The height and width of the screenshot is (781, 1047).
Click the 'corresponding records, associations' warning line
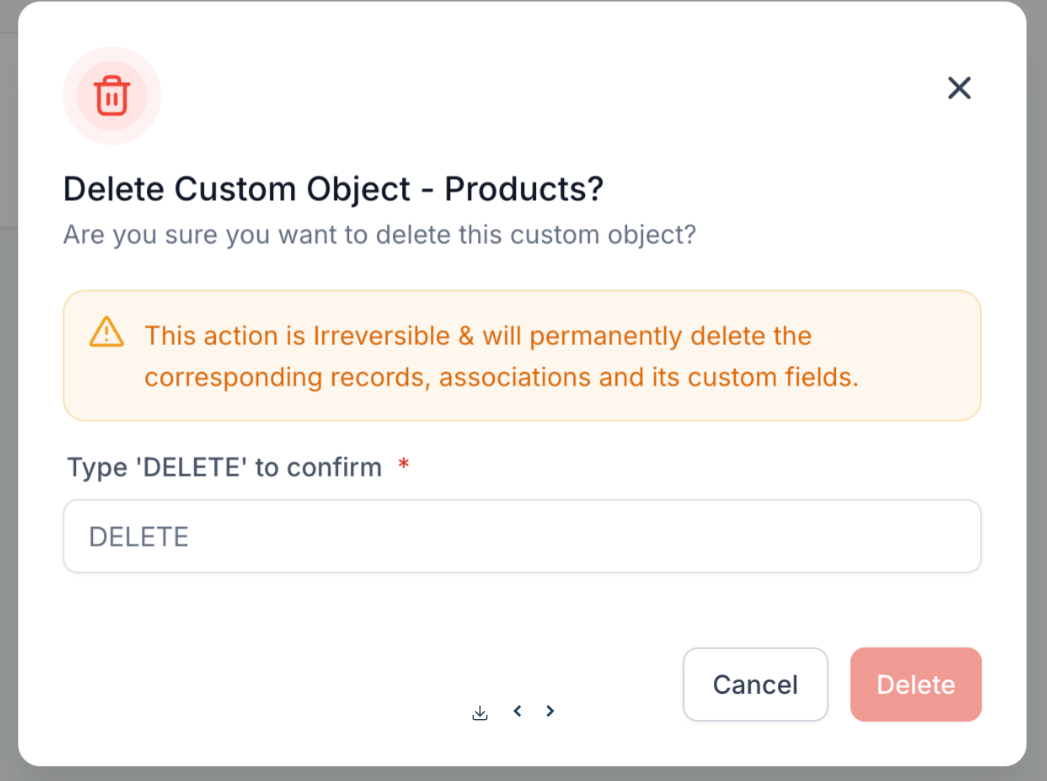(501, 377)
